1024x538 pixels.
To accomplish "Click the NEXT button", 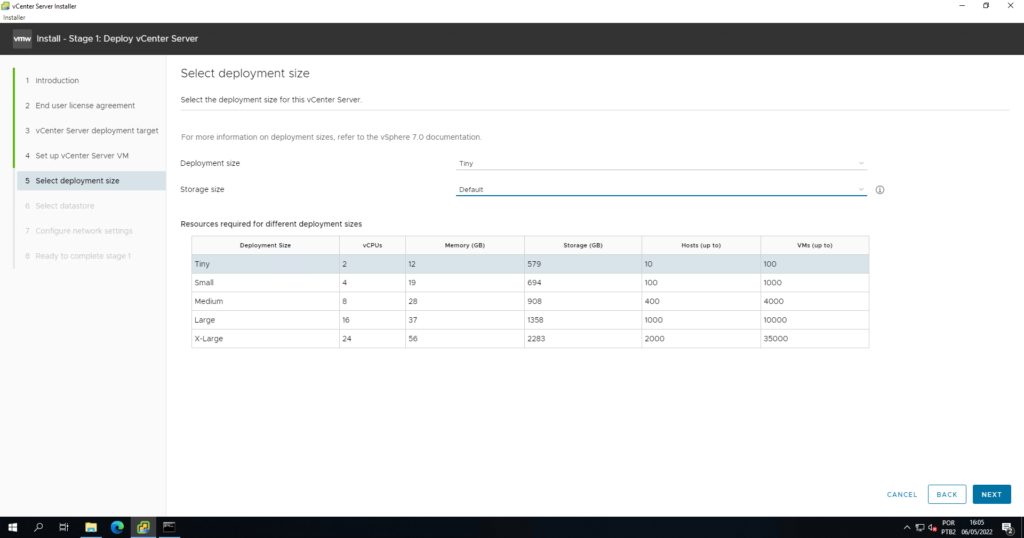I will (991, 494).
